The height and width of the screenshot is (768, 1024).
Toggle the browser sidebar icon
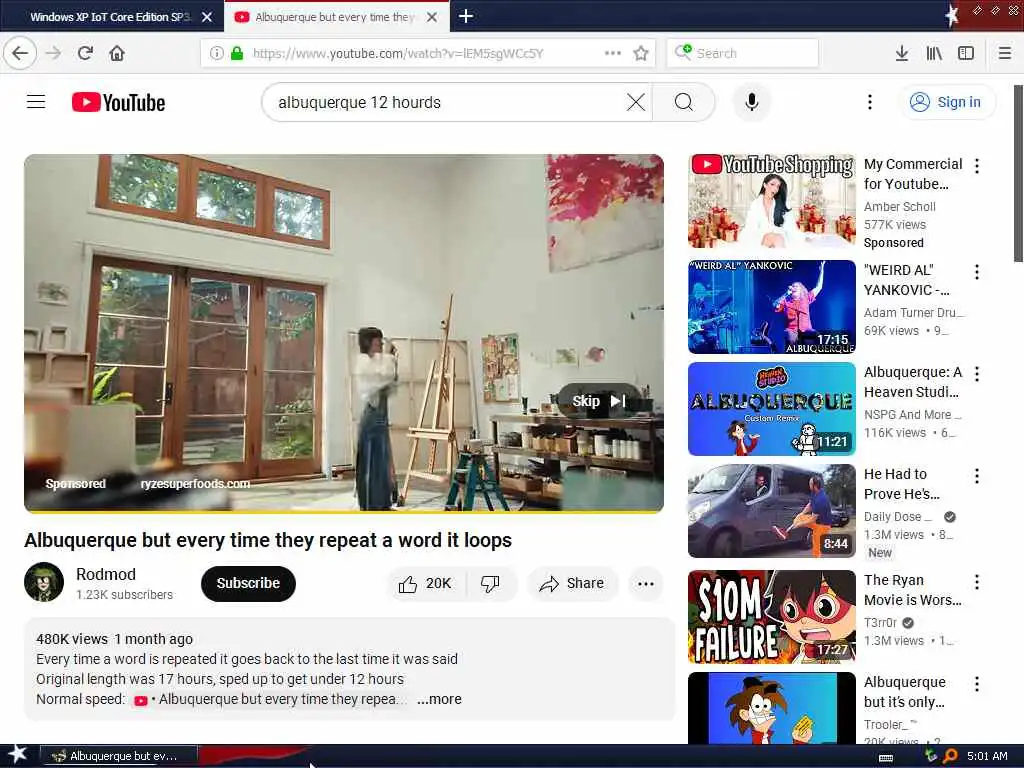click(966, 53)
